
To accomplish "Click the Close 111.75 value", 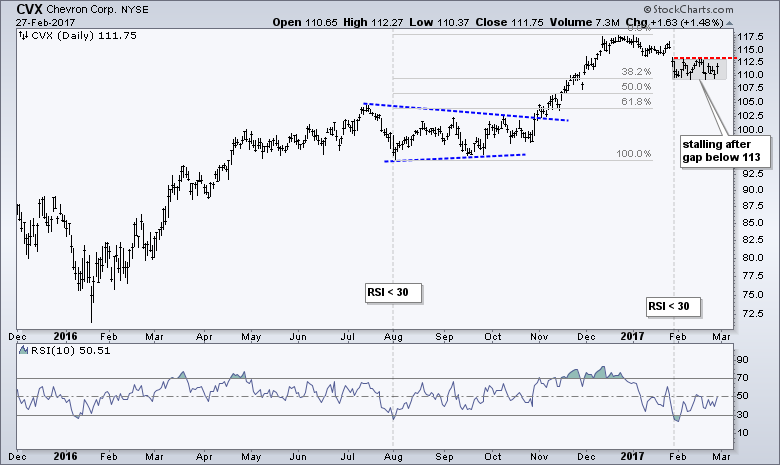I will (x=509, y=22).
